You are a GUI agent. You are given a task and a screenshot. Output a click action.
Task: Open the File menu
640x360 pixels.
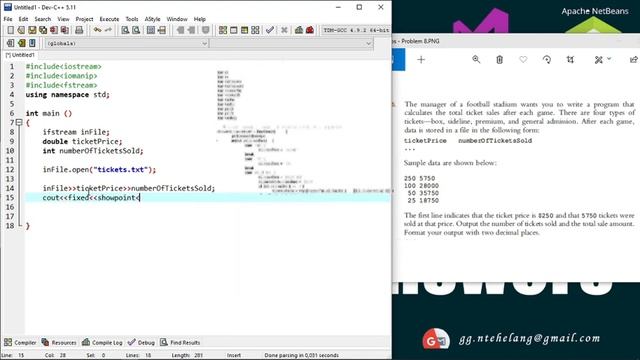point(8,19)
